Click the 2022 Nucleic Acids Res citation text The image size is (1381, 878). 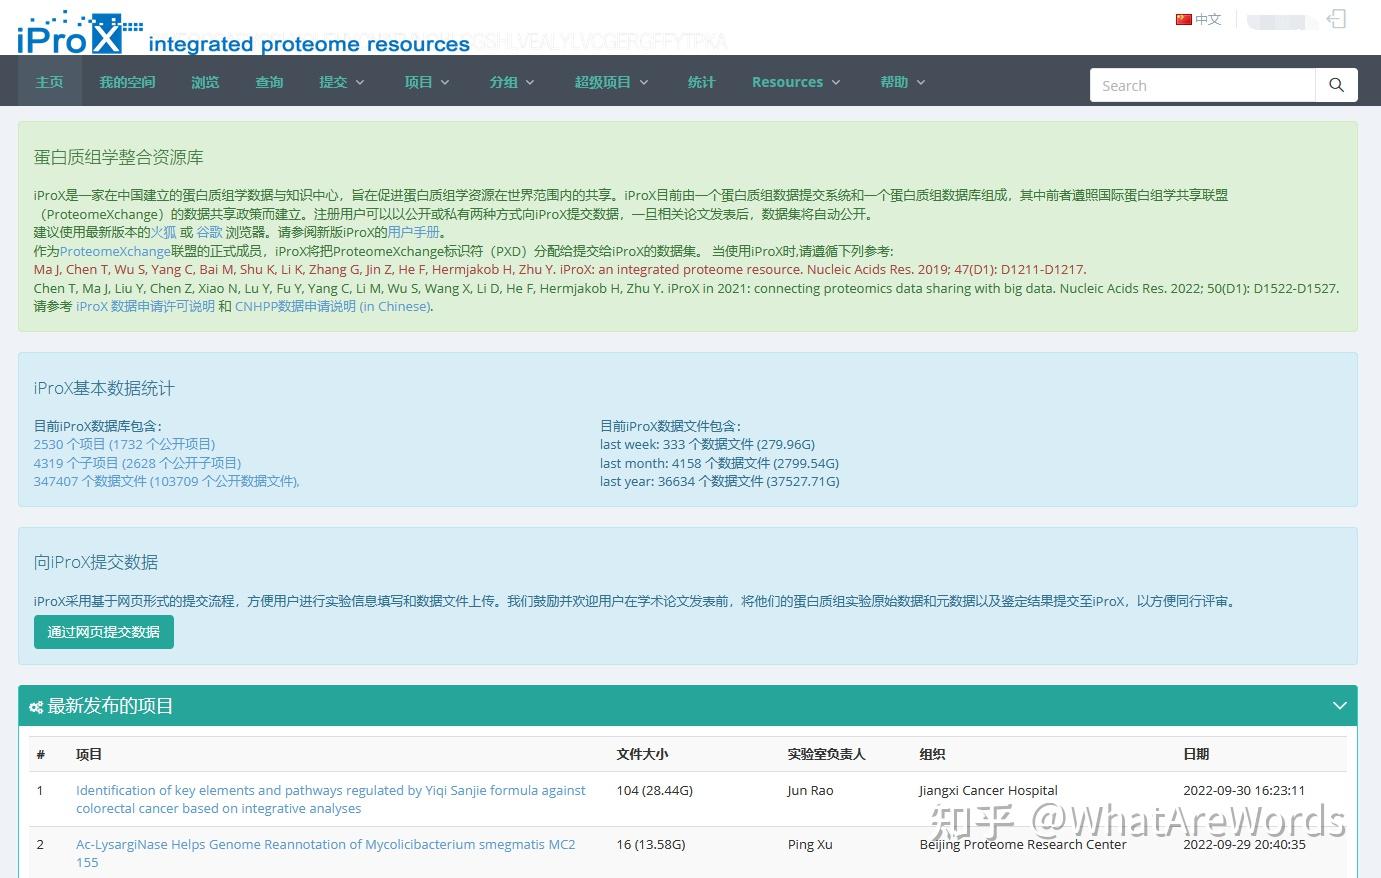tap(686, 288)
